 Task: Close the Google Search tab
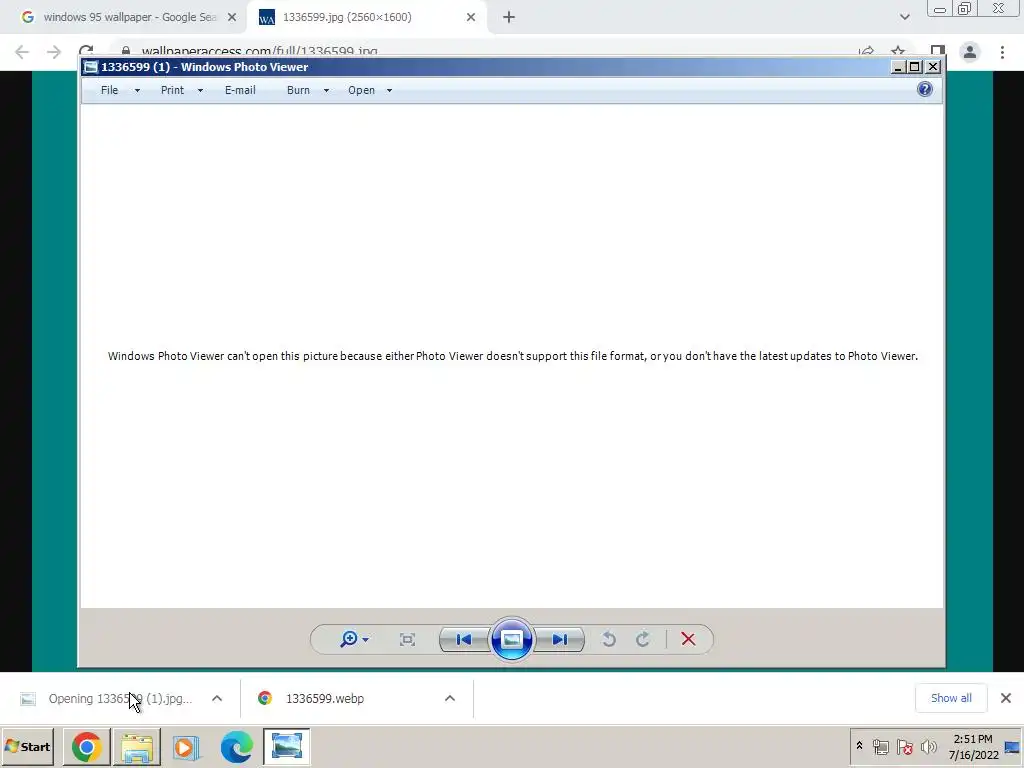pyautogui.click(x=232, y=17)
